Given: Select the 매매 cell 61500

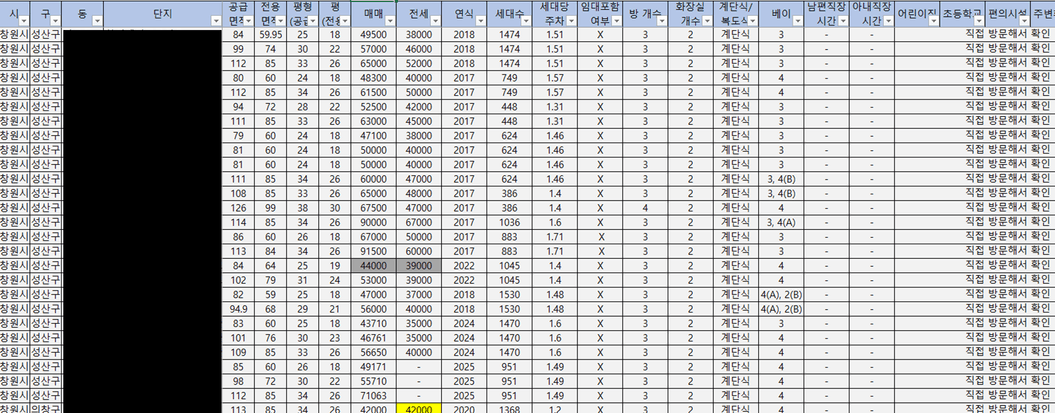Looking at the screenshot, I should 374,92.
